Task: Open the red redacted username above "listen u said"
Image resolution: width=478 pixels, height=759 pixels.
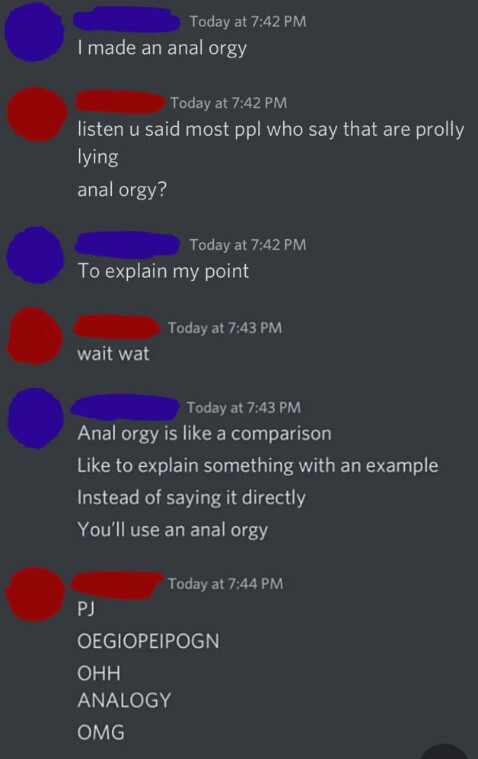Action: pos(119,102)
